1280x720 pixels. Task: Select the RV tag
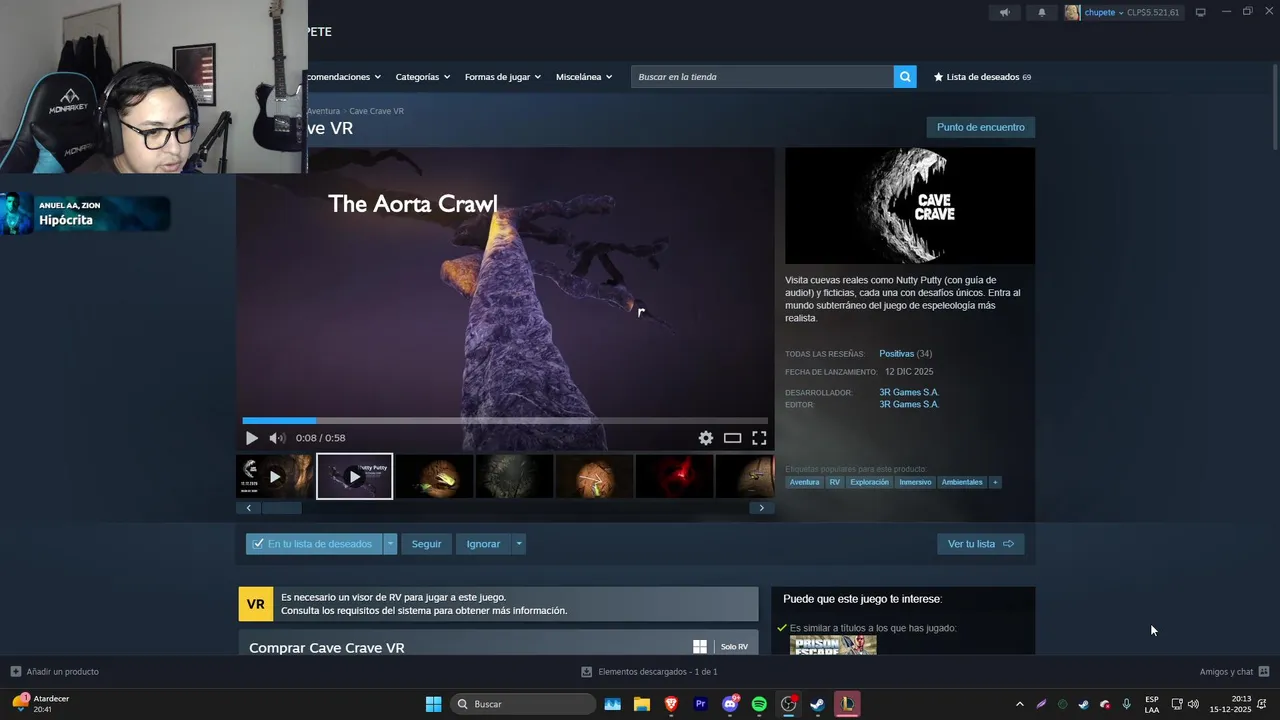[x=835, y=482]
